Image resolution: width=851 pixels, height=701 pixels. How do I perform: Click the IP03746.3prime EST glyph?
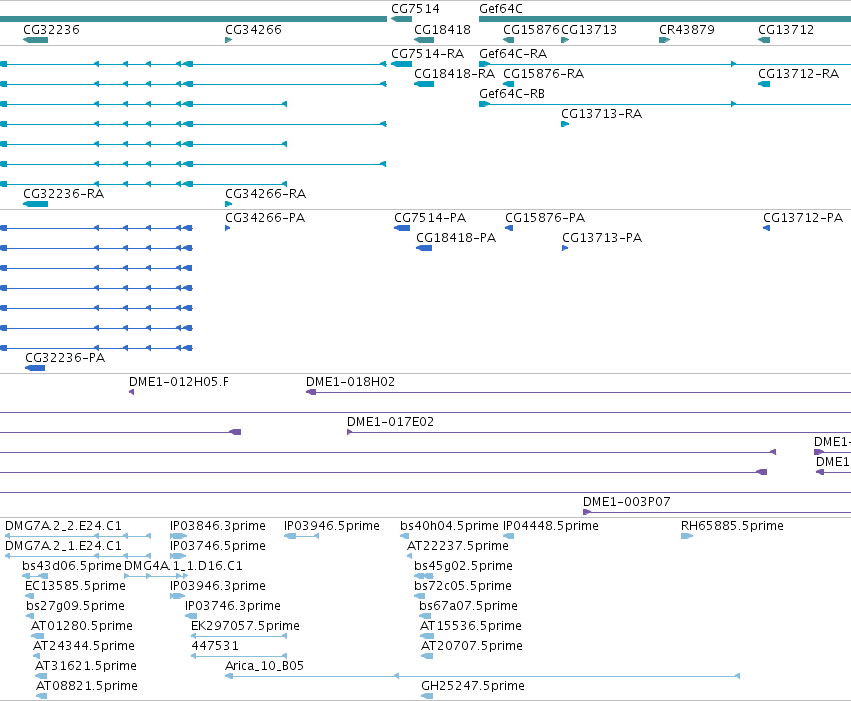(191, 616)
